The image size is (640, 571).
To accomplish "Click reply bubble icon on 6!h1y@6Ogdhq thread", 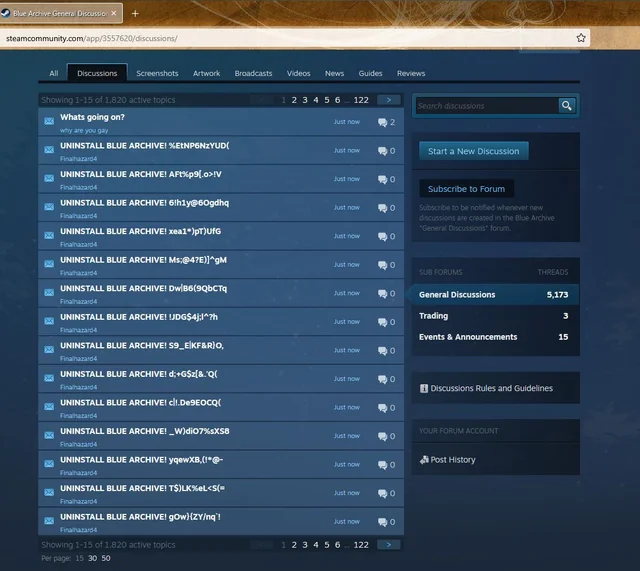I will coord(382,208).
